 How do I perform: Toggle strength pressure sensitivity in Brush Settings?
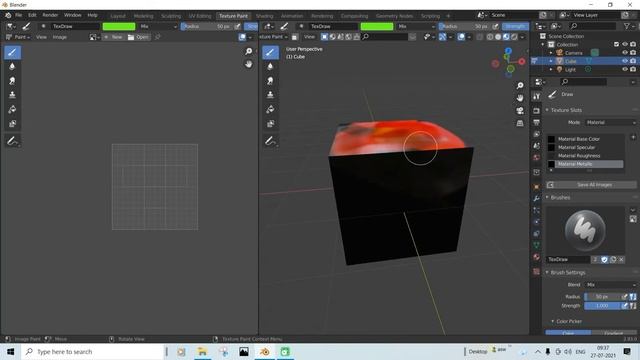point(624,306)
